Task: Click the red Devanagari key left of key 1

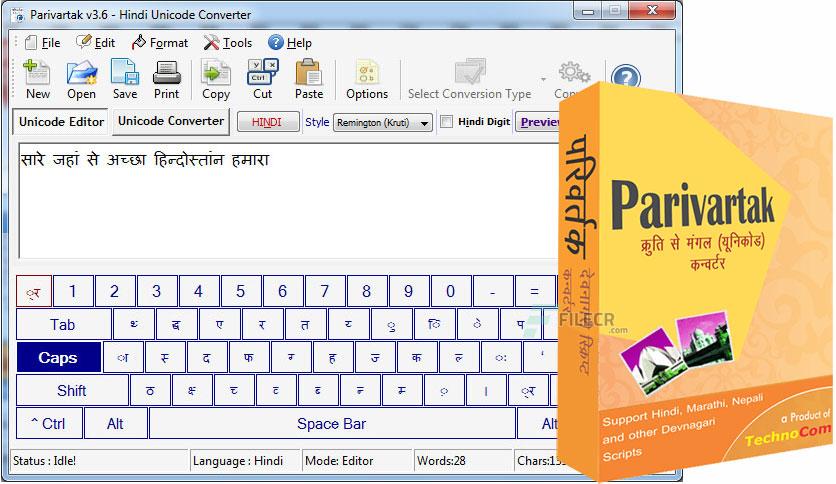Action: pyautogui.click(x=34, y=291)
